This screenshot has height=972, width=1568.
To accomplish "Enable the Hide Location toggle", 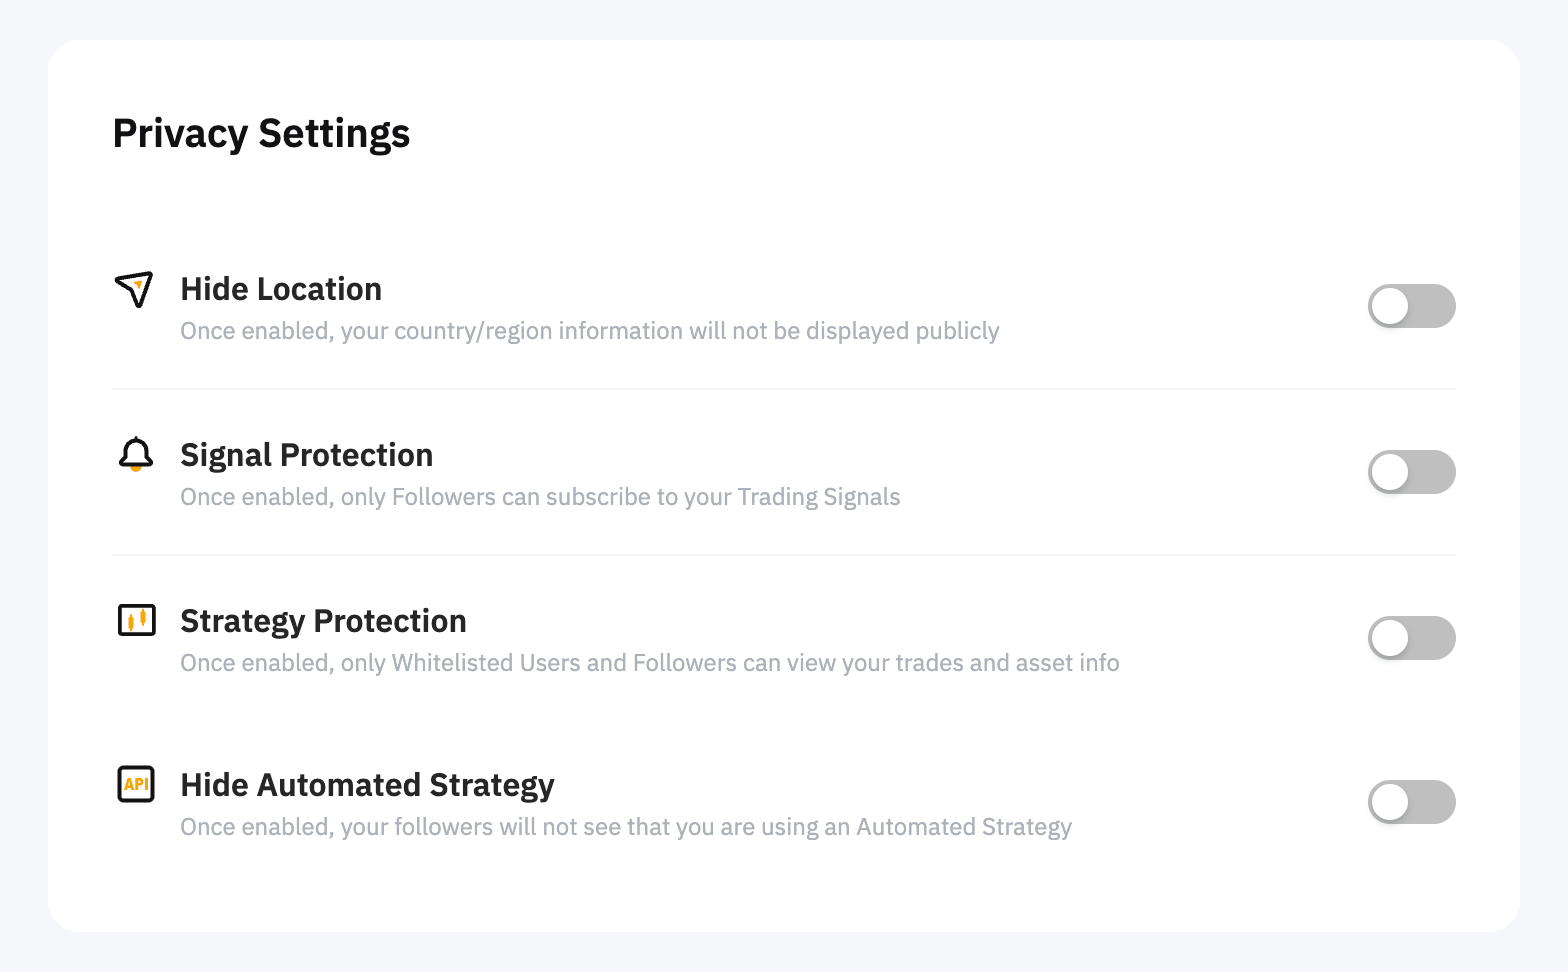I will click(1411, 306).
